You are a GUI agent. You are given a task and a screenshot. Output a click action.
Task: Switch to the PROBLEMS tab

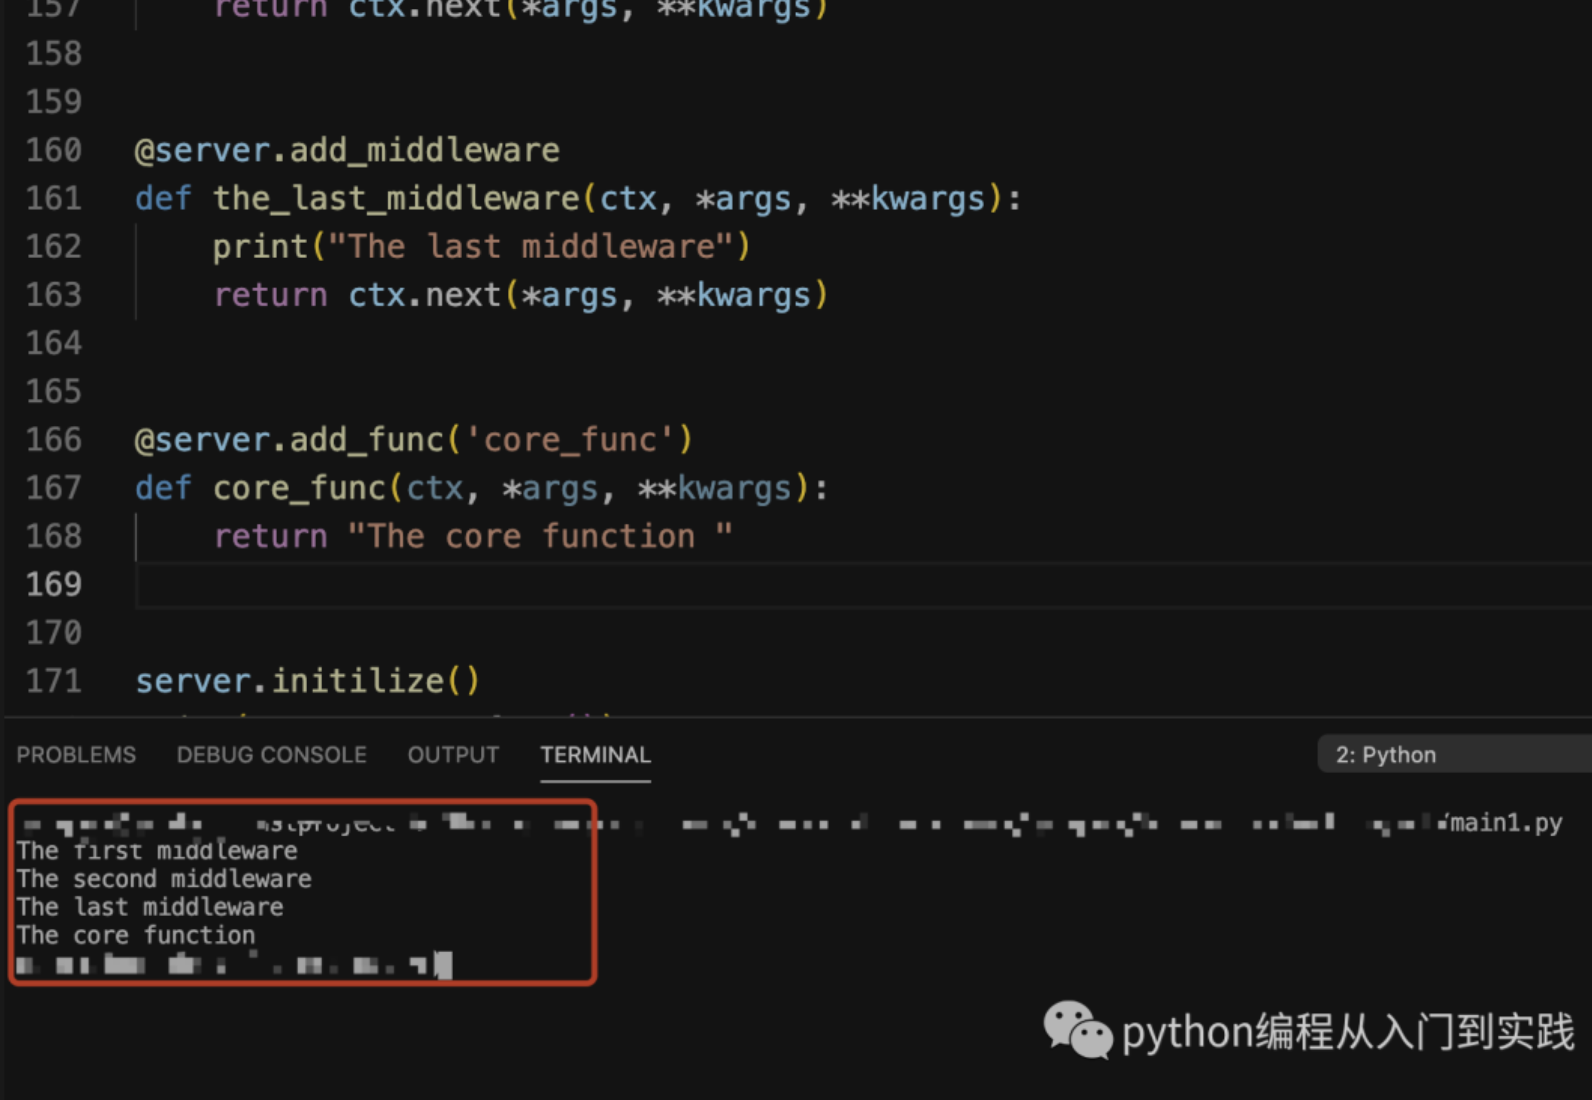coord(76,755)
